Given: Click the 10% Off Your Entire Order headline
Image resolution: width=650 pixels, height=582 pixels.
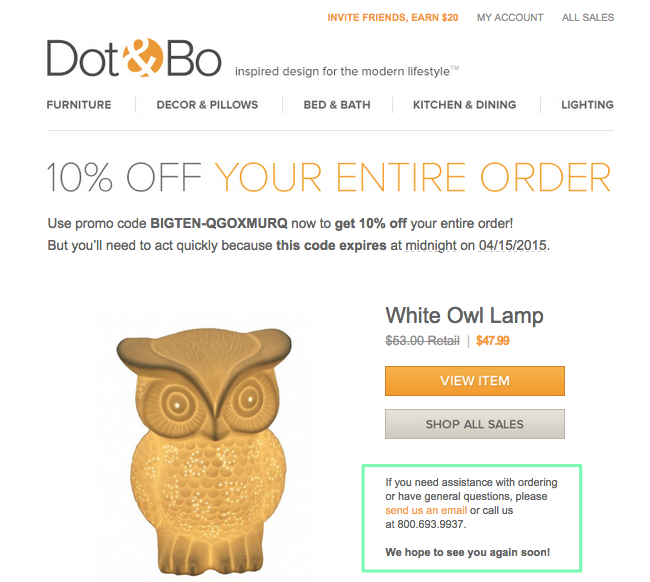Looking at the screenshot, I should [329, 177].
